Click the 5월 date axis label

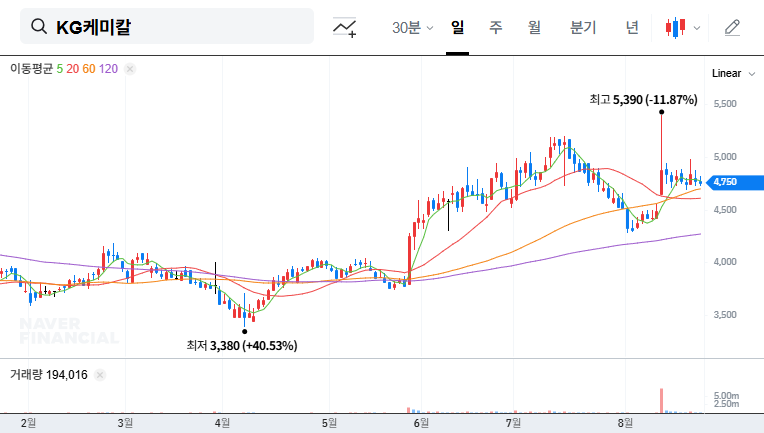[329, 423]
